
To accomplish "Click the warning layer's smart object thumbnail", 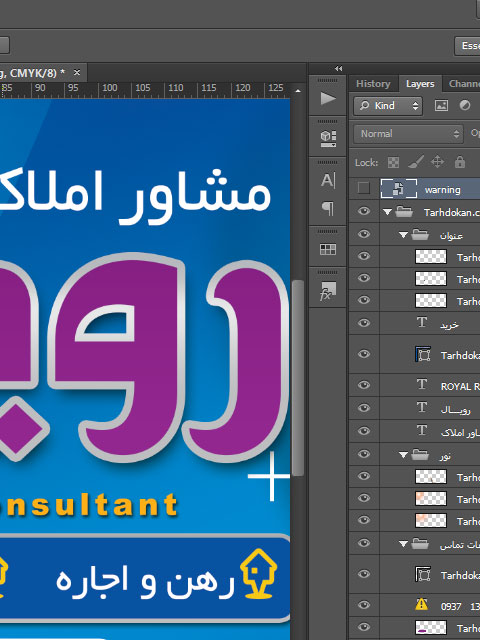I will coord(398,189).
